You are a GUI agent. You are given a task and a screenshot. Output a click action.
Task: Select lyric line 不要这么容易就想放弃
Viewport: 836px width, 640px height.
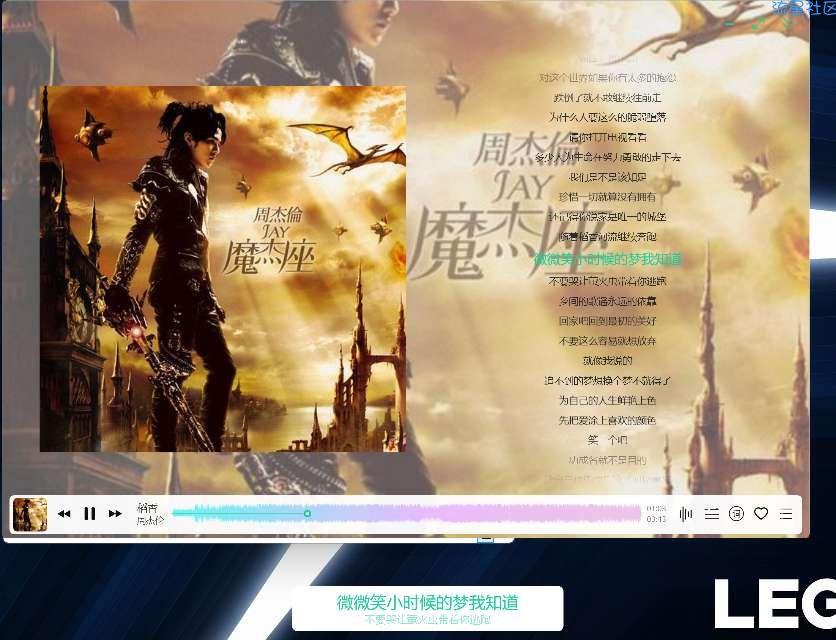coord(607,341)
